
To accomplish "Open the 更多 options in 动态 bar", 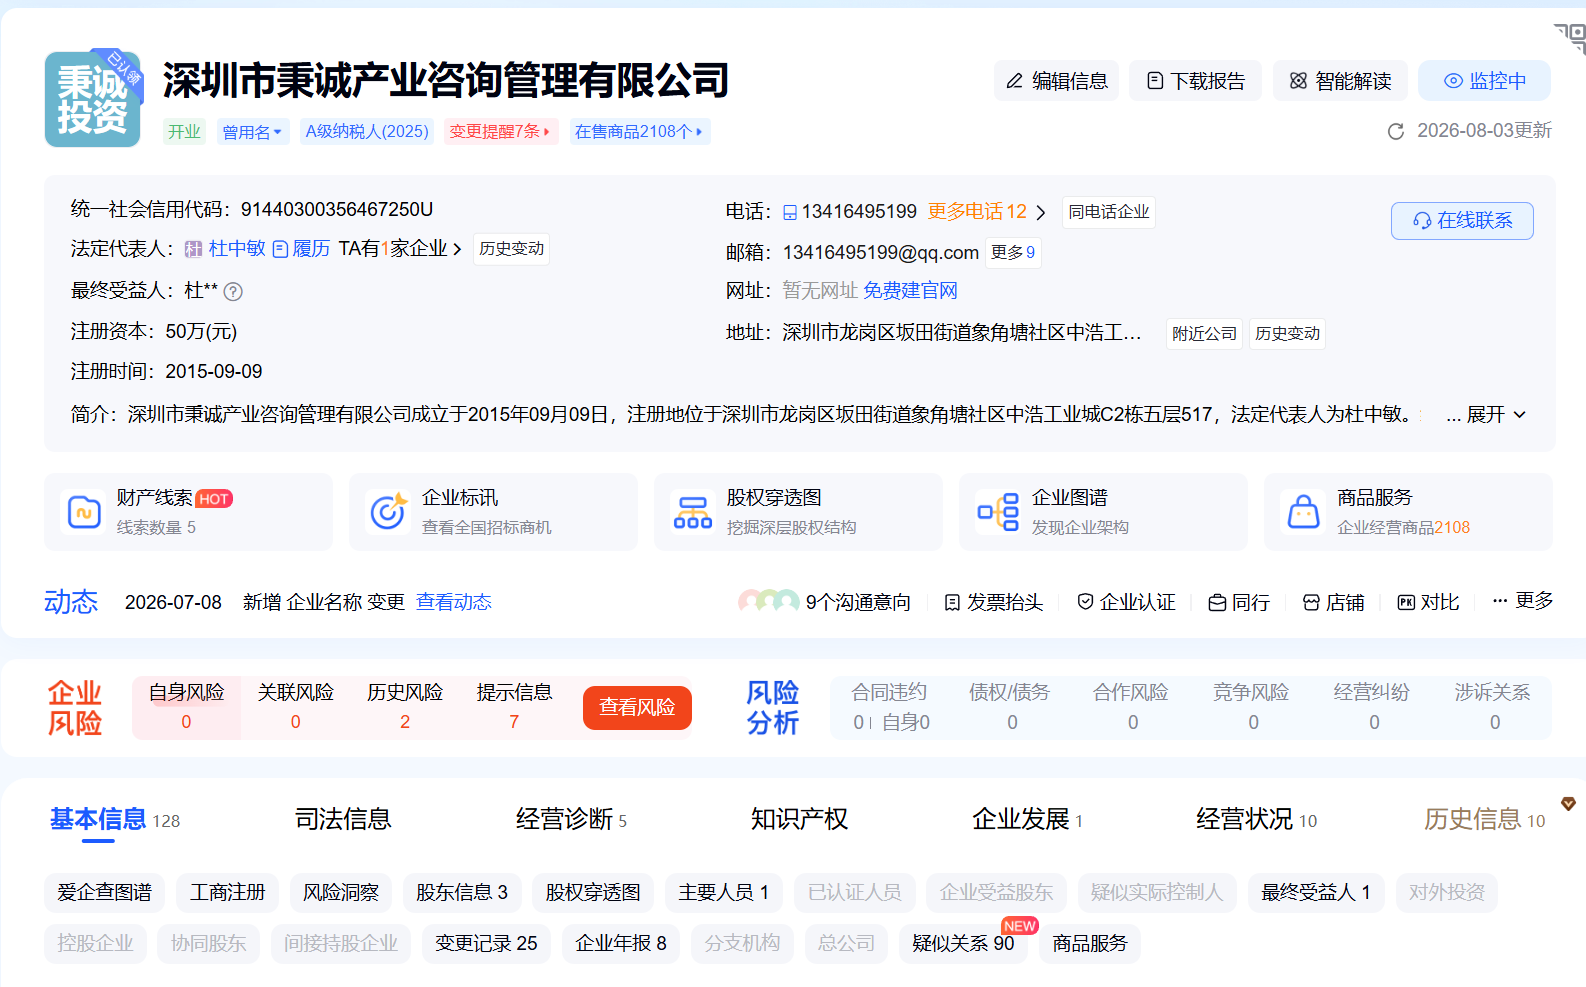I will (x=1523, y=601).
